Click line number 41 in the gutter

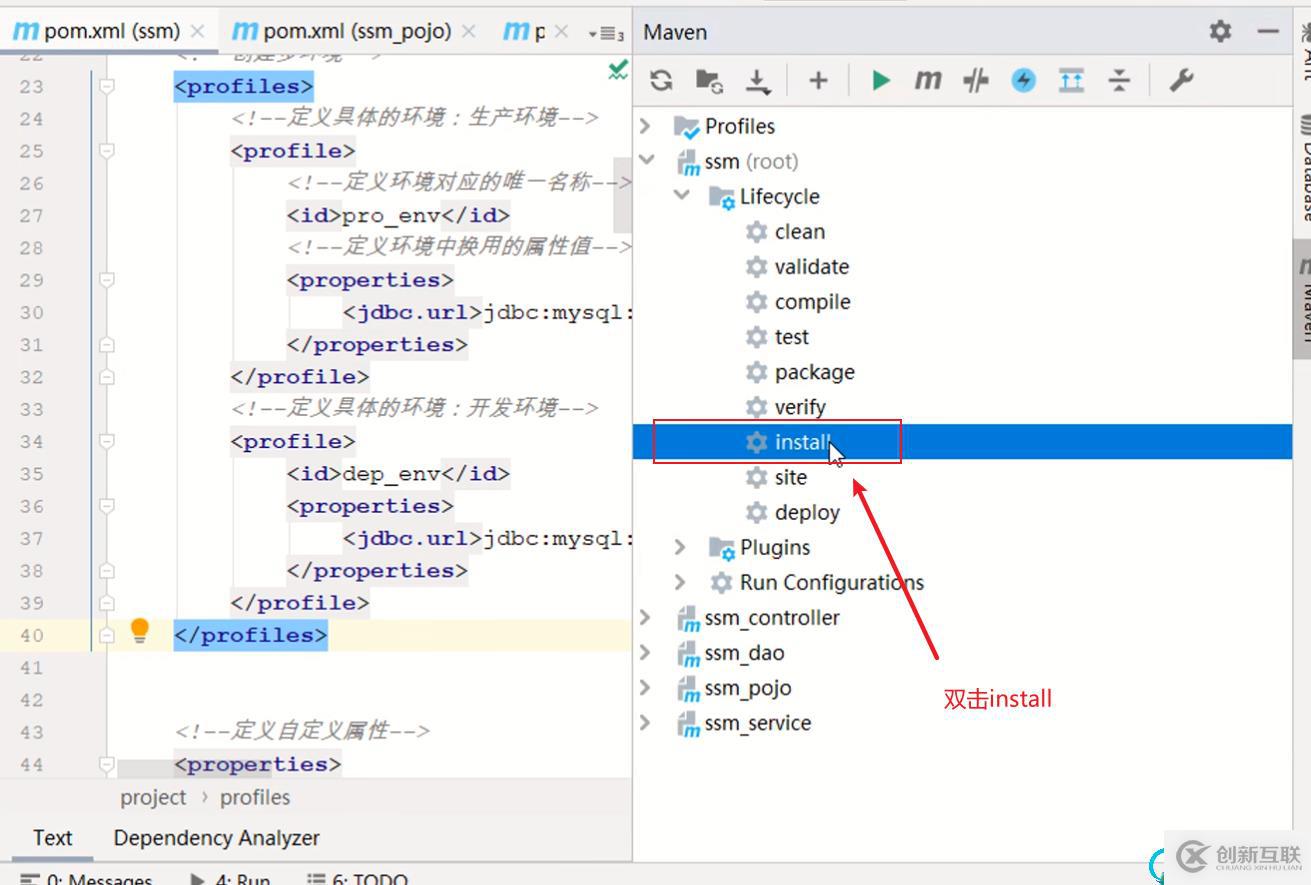click(x=31, y=667)
